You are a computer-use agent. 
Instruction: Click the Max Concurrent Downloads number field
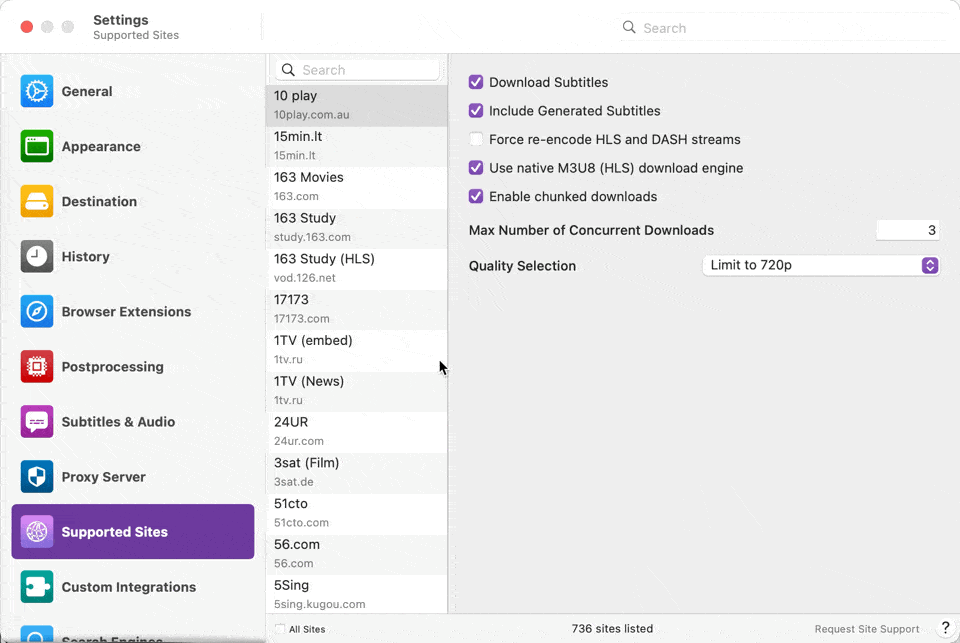(907, 230)
